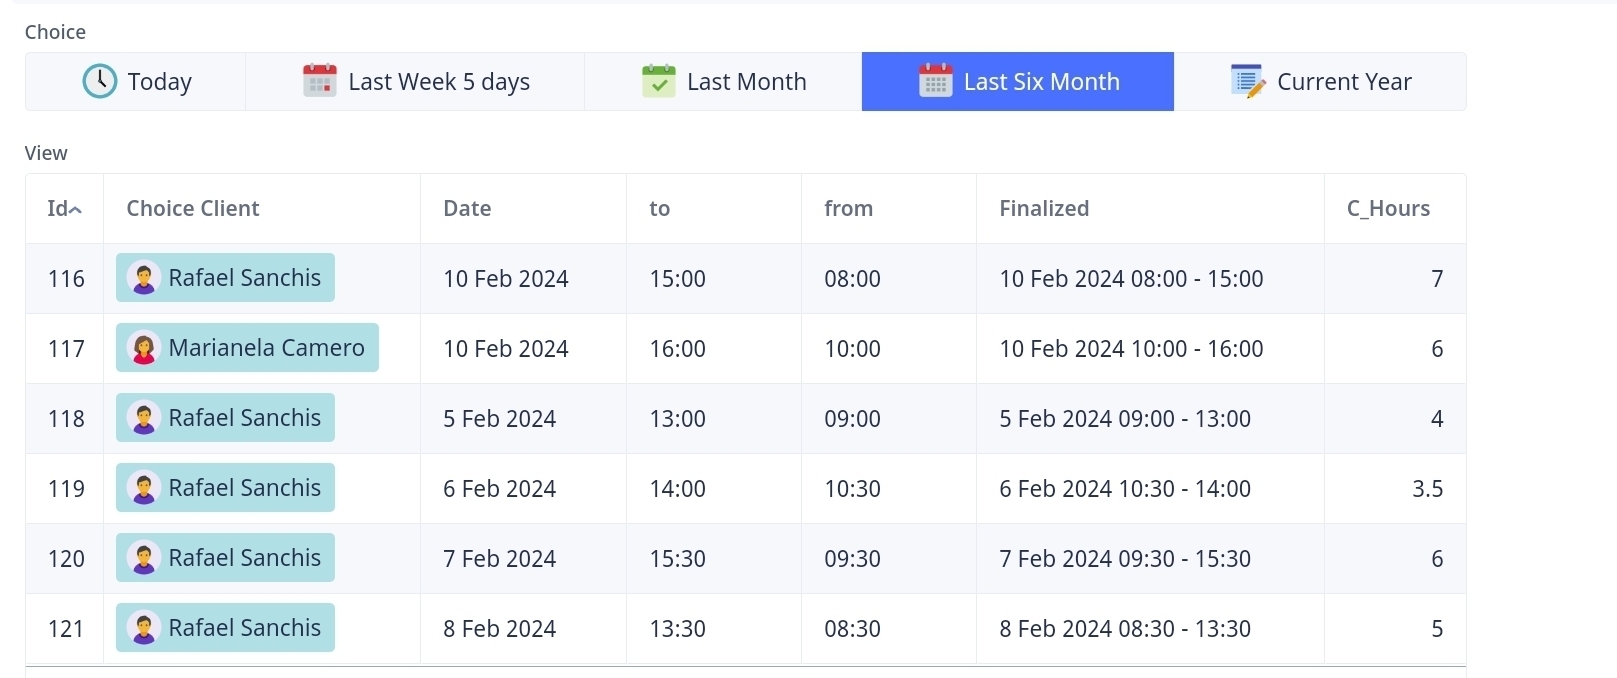Open Marianela Camero client tag
The width and height of the screenshot is (1617, 678).
265,348
